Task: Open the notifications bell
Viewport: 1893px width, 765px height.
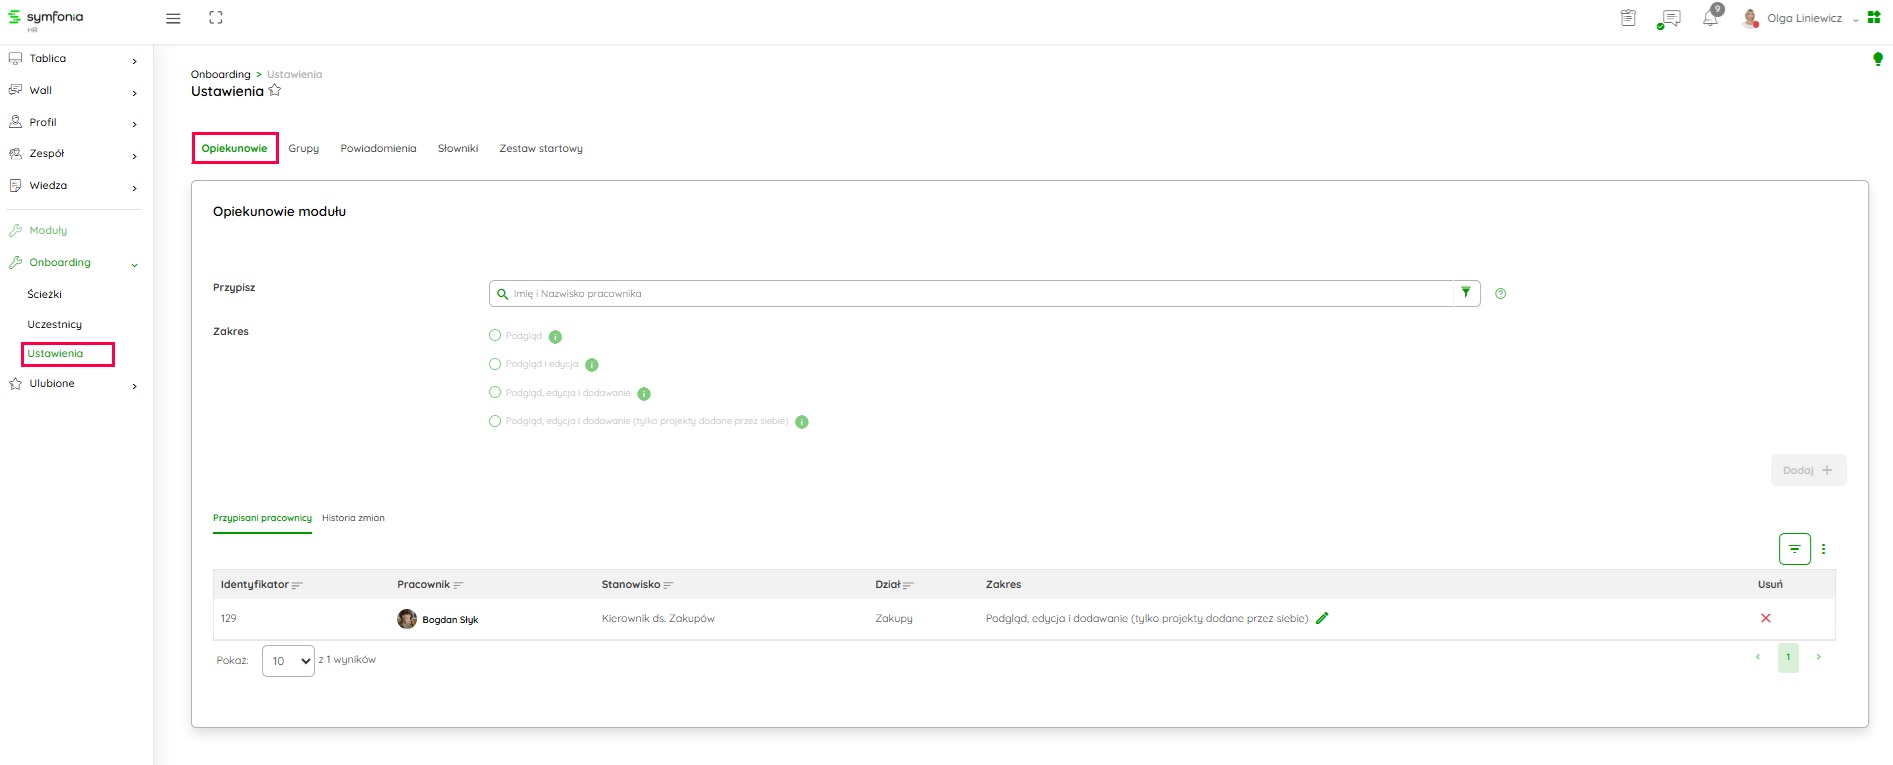Action: point(1710,18)
